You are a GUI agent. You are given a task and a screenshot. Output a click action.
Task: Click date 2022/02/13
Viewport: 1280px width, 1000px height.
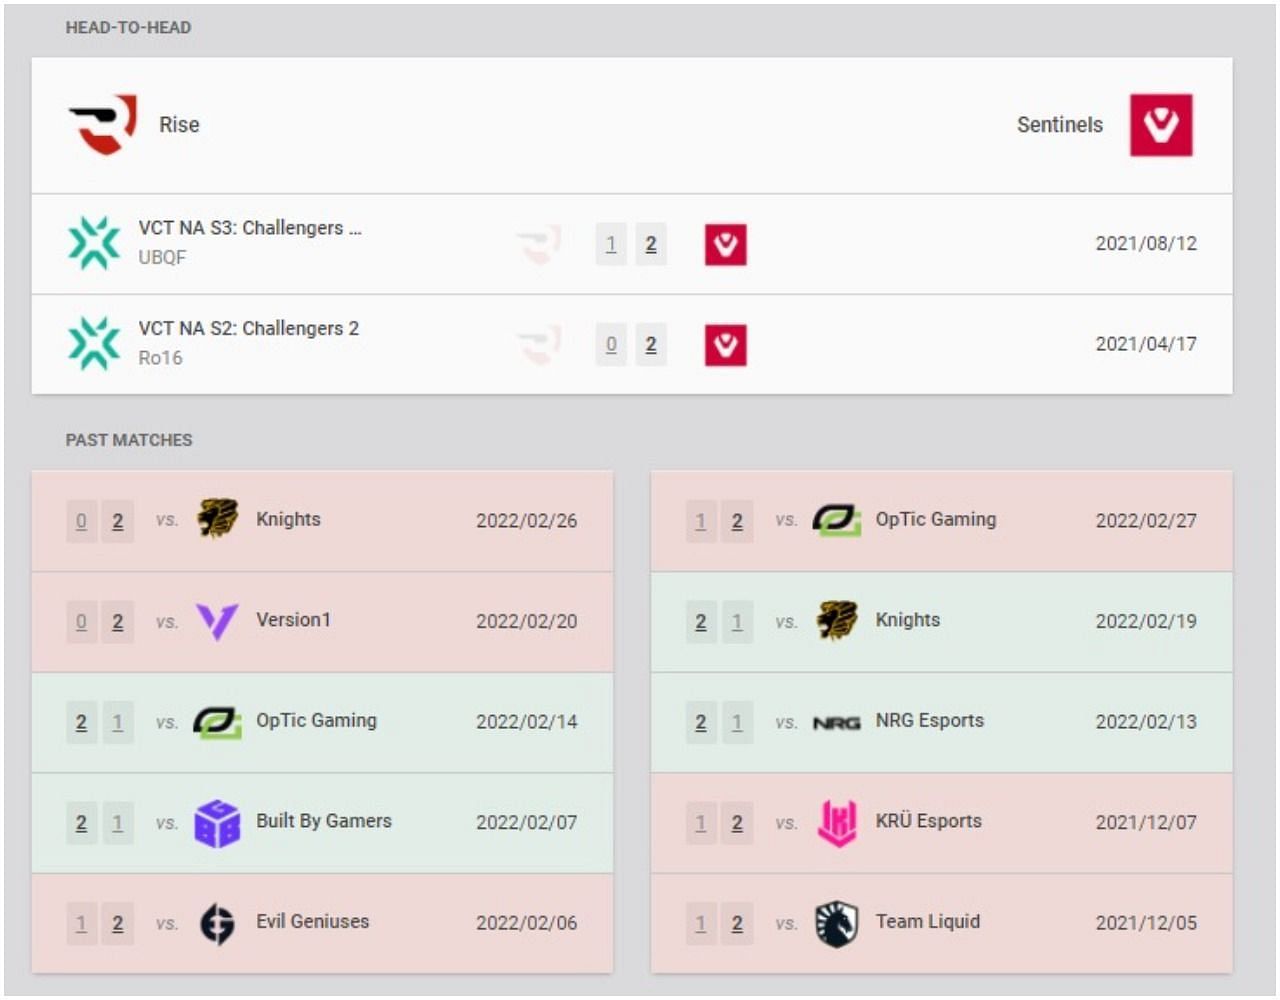[1146, 721]
